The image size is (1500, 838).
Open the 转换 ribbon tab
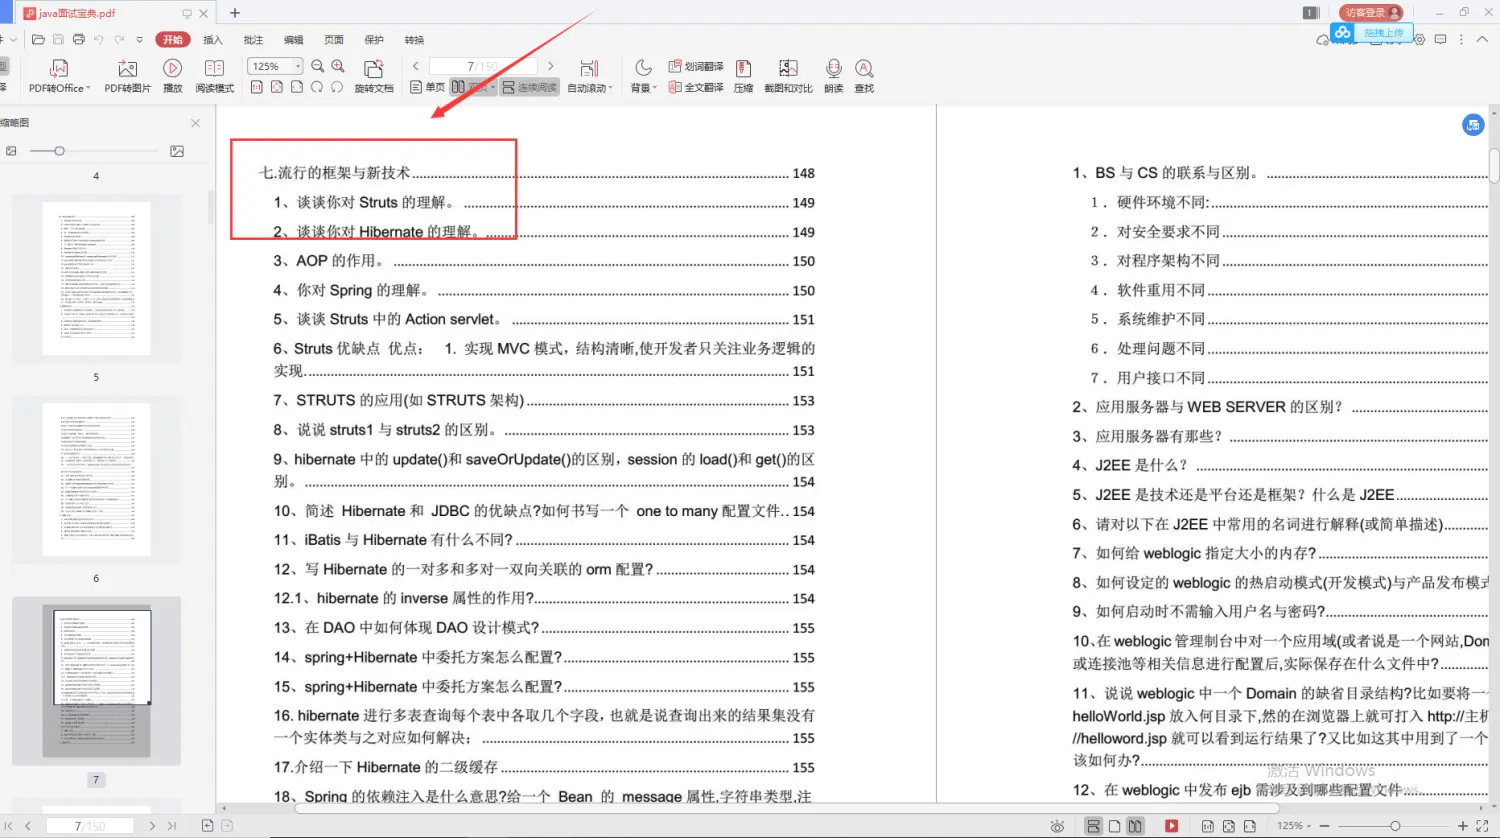point(414,40)
